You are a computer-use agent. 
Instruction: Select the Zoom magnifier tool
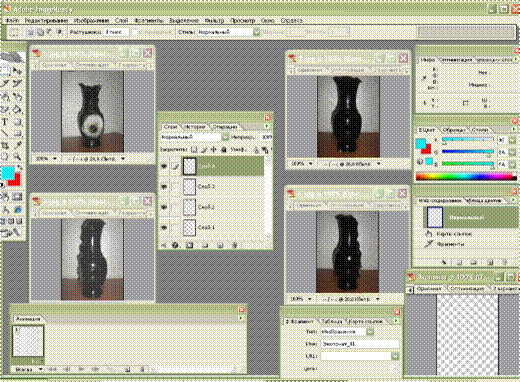[x=17, y=157]
